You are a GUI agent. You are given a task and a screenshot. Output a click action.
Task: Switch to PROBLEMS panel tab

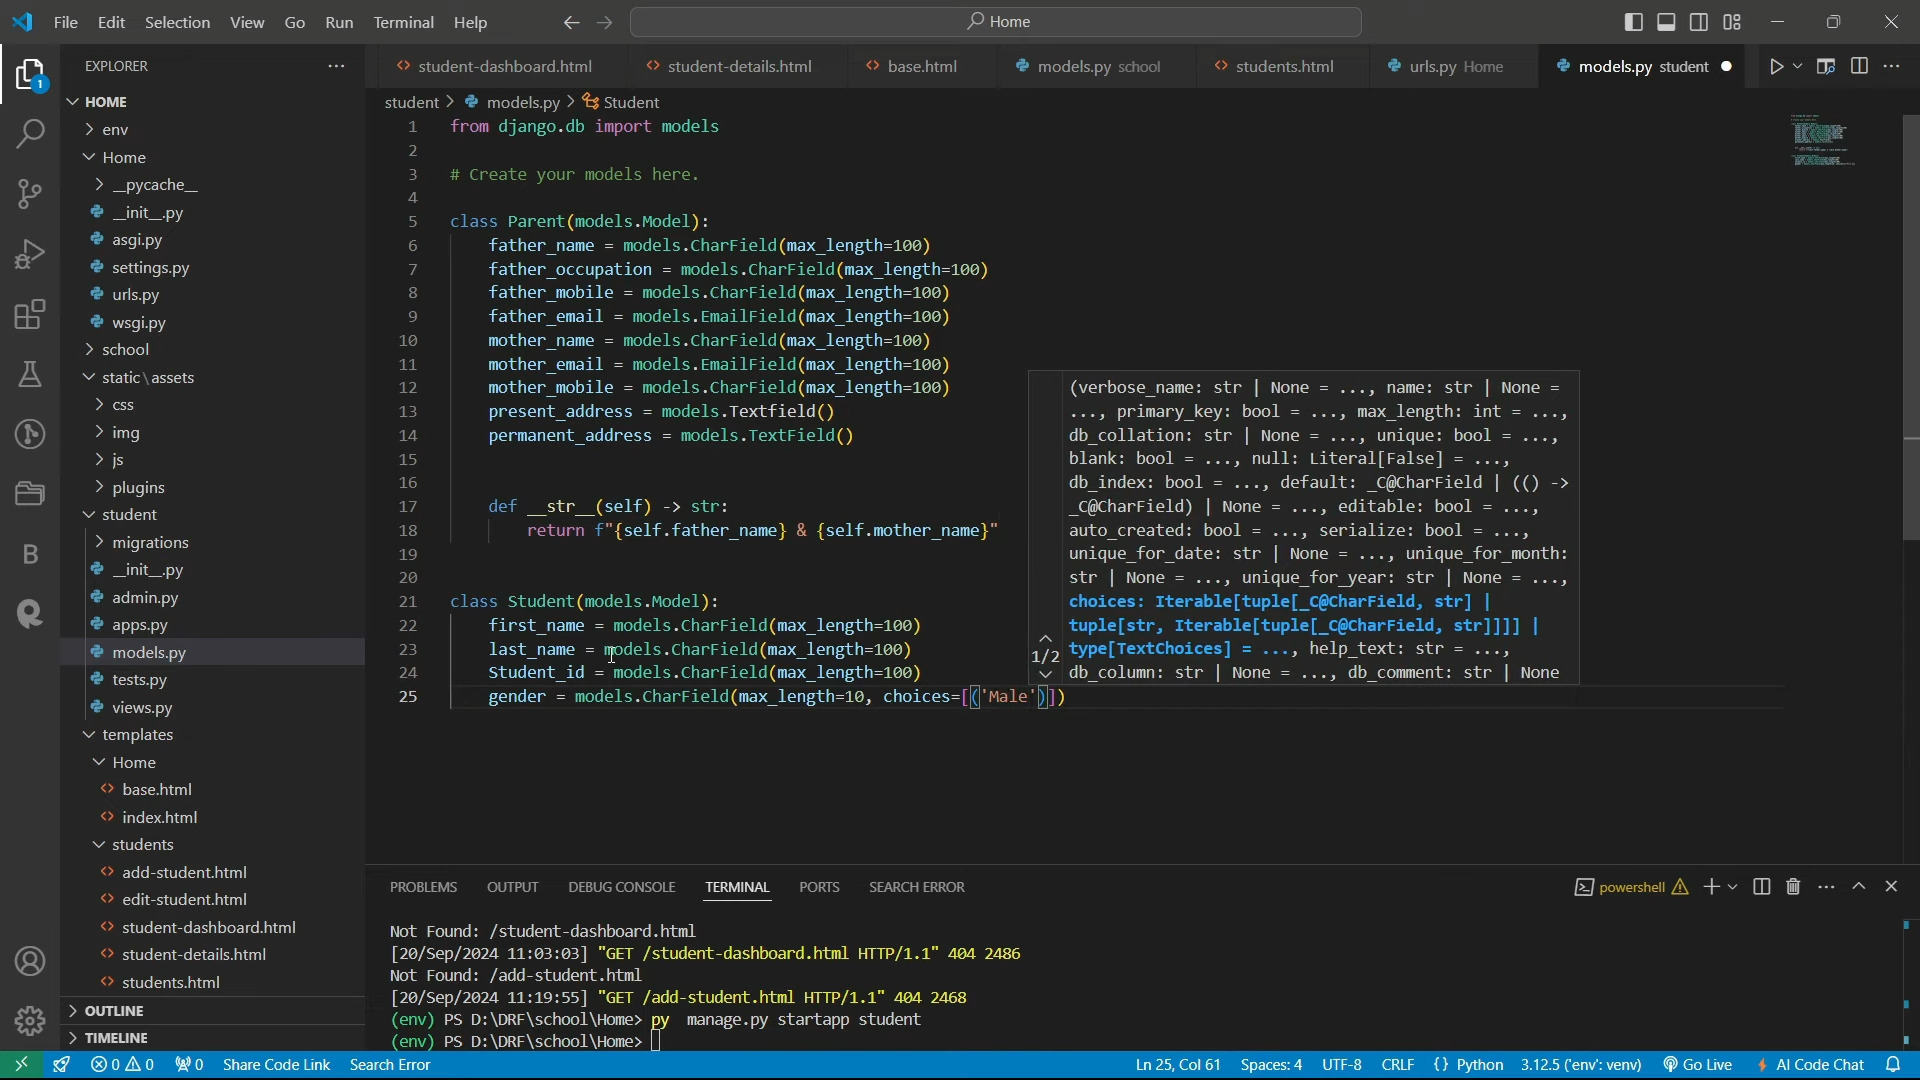(x=423, y=887)
